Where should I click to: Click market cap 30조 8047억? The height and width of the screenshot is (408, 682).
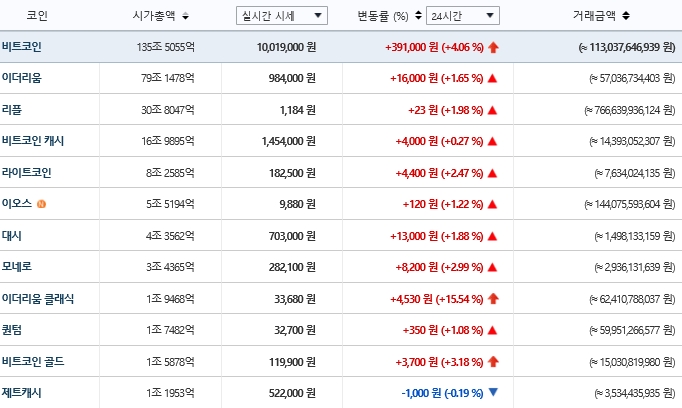tap(168, 110)
